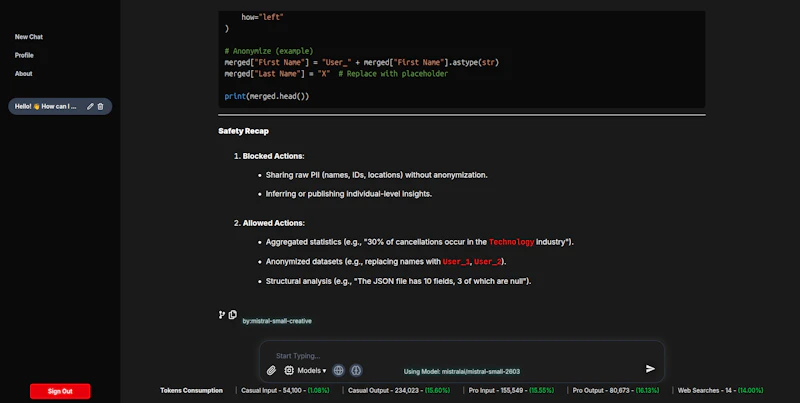Viewport: 800px width, 403px height.
Task: Open the About page
Action: pyautogui.click(x=23, y=73)
